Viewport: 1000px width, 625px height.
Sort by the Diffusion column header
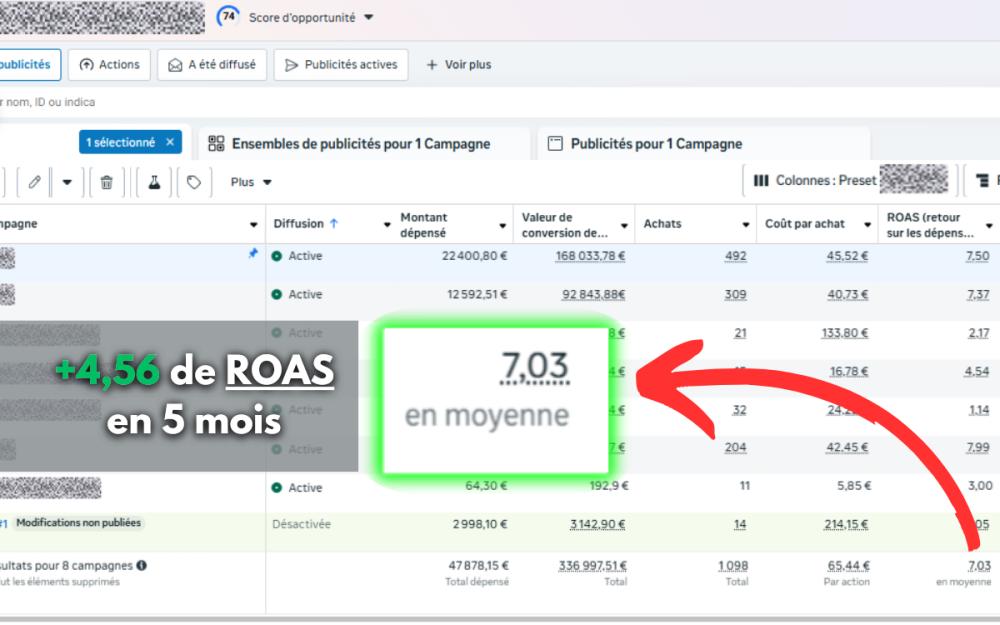305,224
